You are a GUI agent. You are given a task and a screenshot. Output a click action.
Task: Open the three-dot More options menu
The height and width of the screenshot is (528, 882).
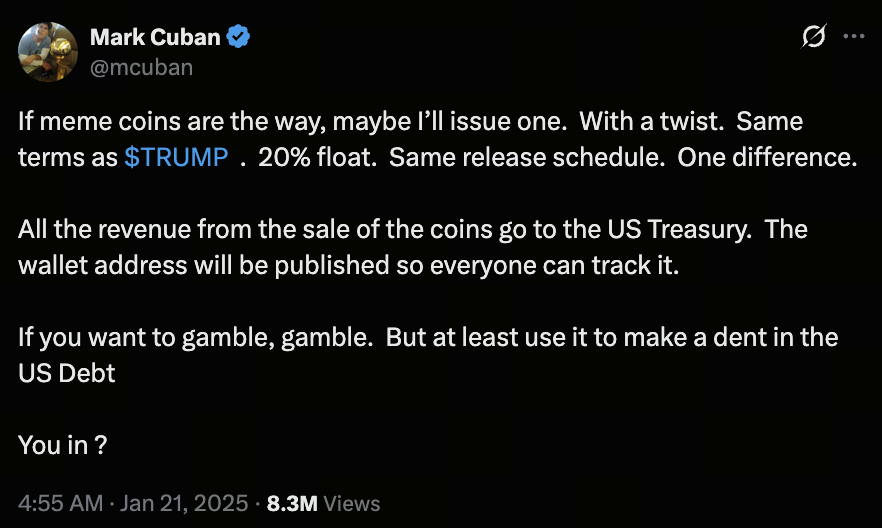(x=853, y=37)
